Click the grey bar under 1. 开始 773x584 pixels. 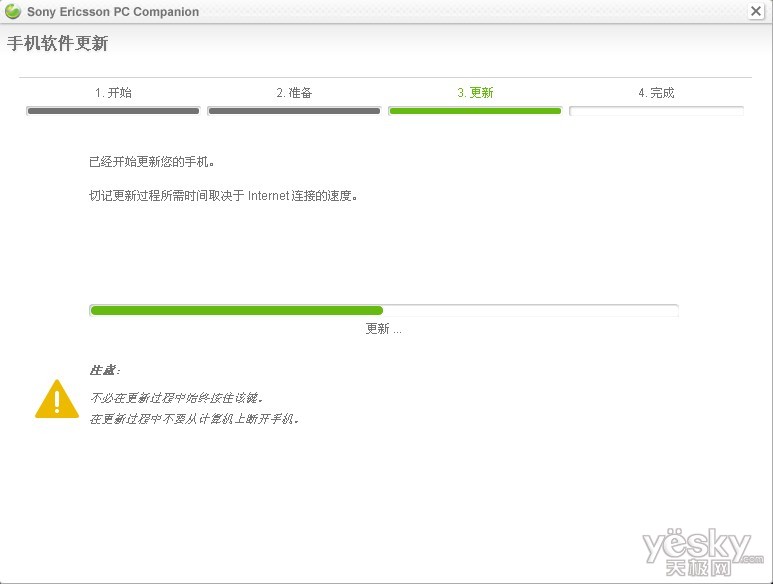[113, 111]
